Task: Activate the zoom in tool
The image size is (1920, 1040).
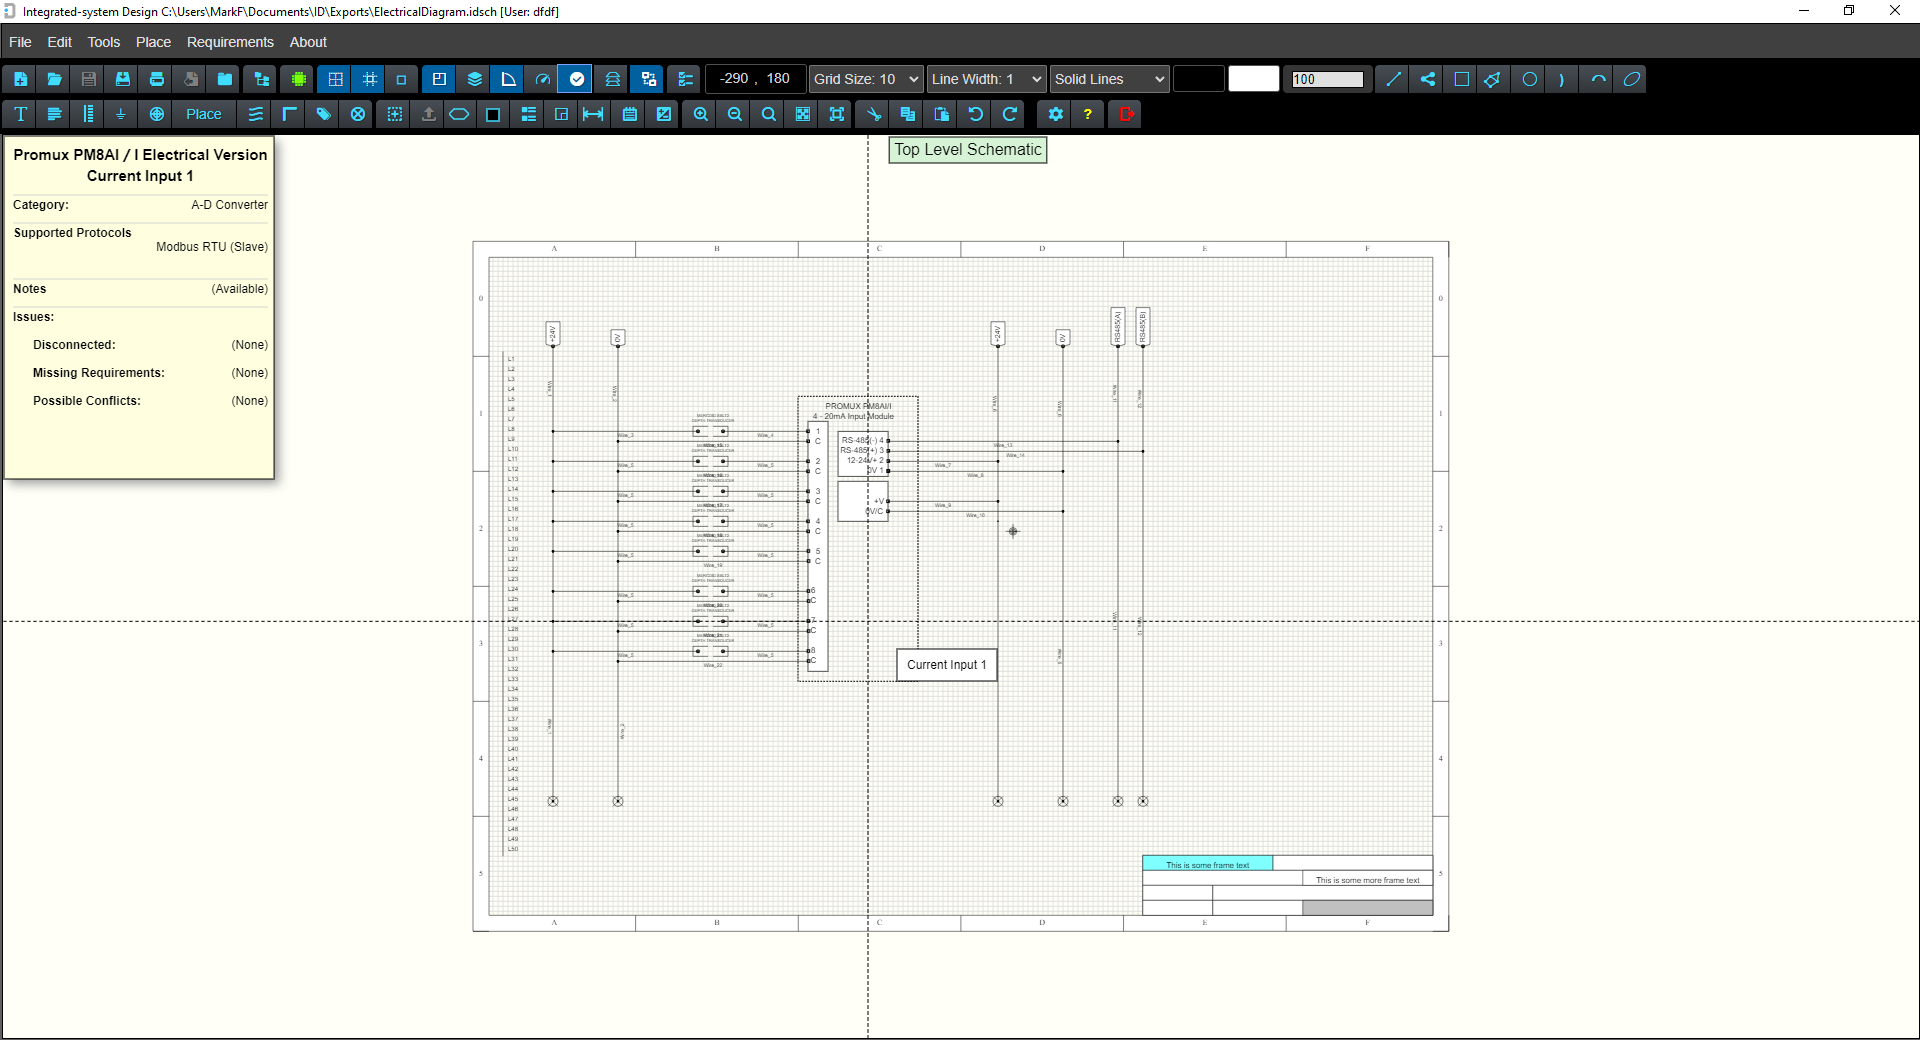Action: (x=699, y=114)
